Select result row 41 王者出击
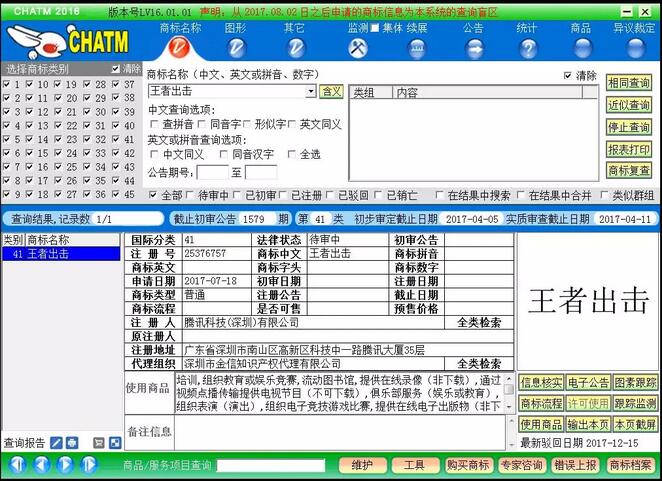The height and width of the screenshot is (481, 662). tap(61, 254)
